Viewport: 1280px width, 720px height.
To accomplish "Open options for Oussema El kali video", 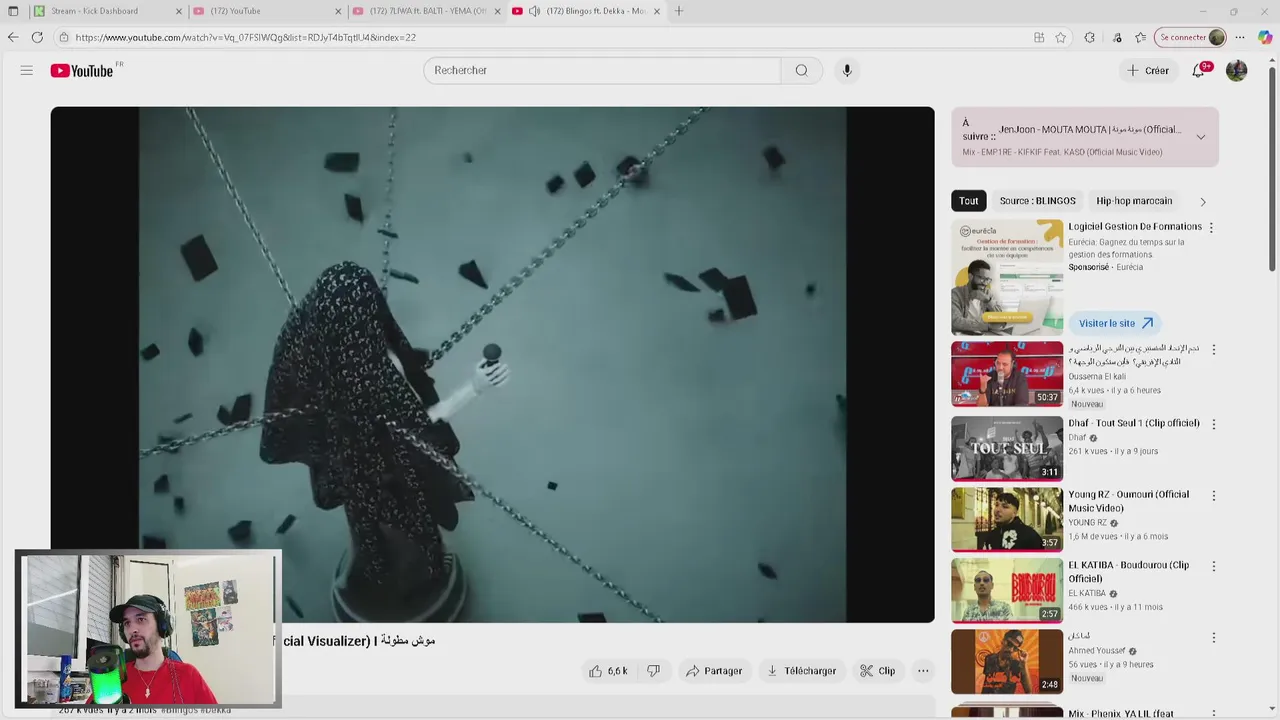I will tap(1214, 350).
